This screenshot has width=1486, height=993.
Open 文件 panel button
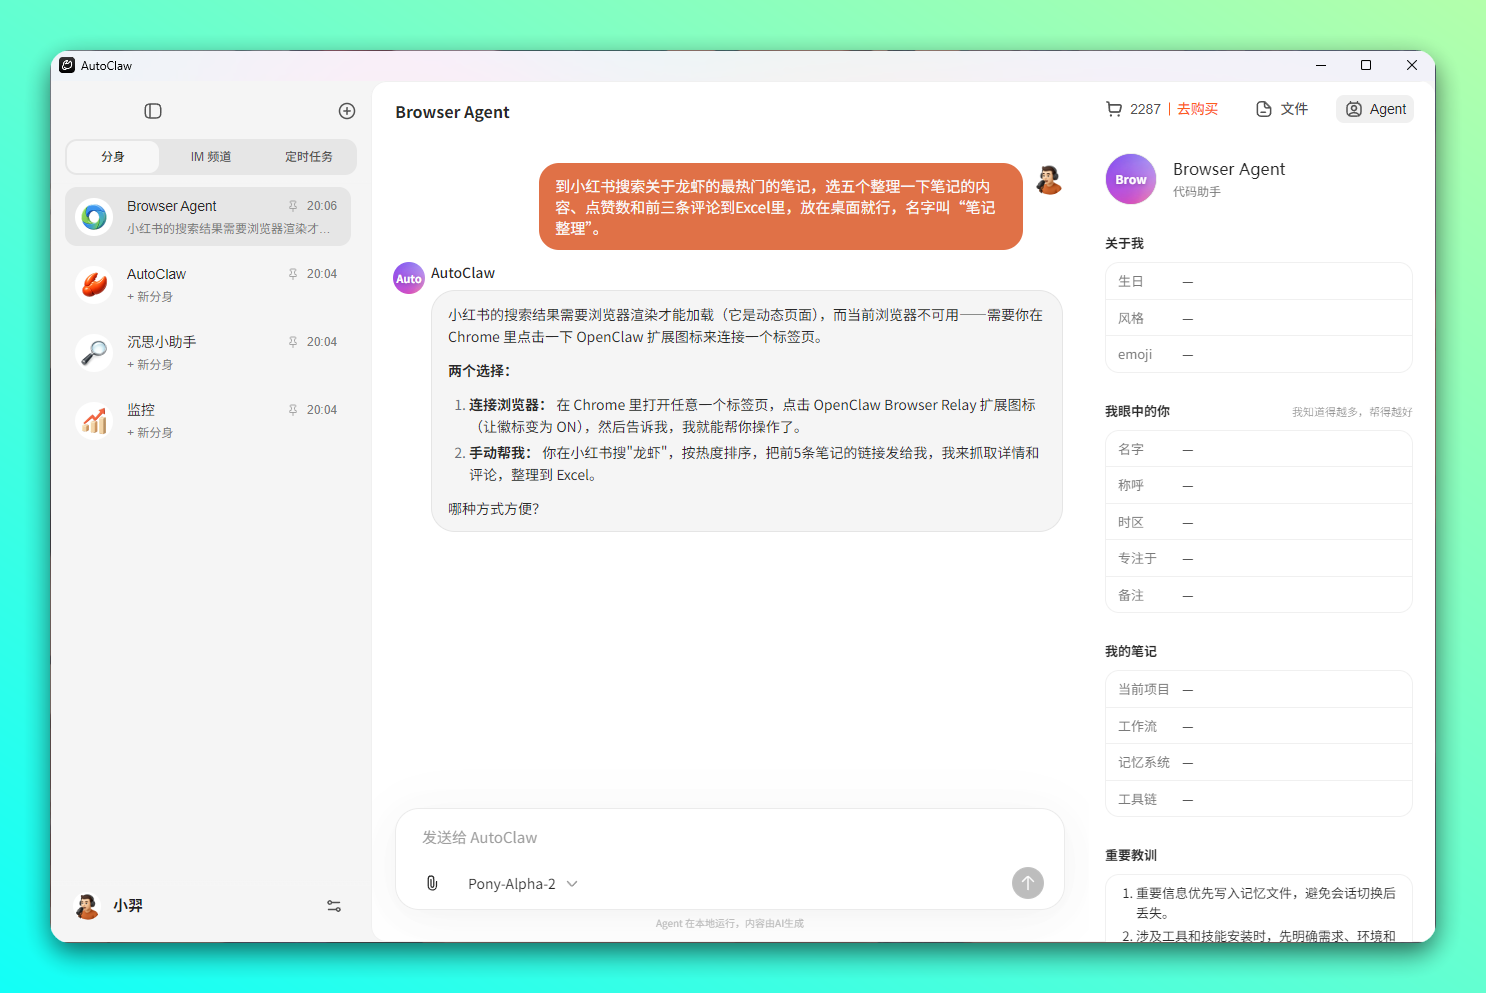pos(1282,109)
